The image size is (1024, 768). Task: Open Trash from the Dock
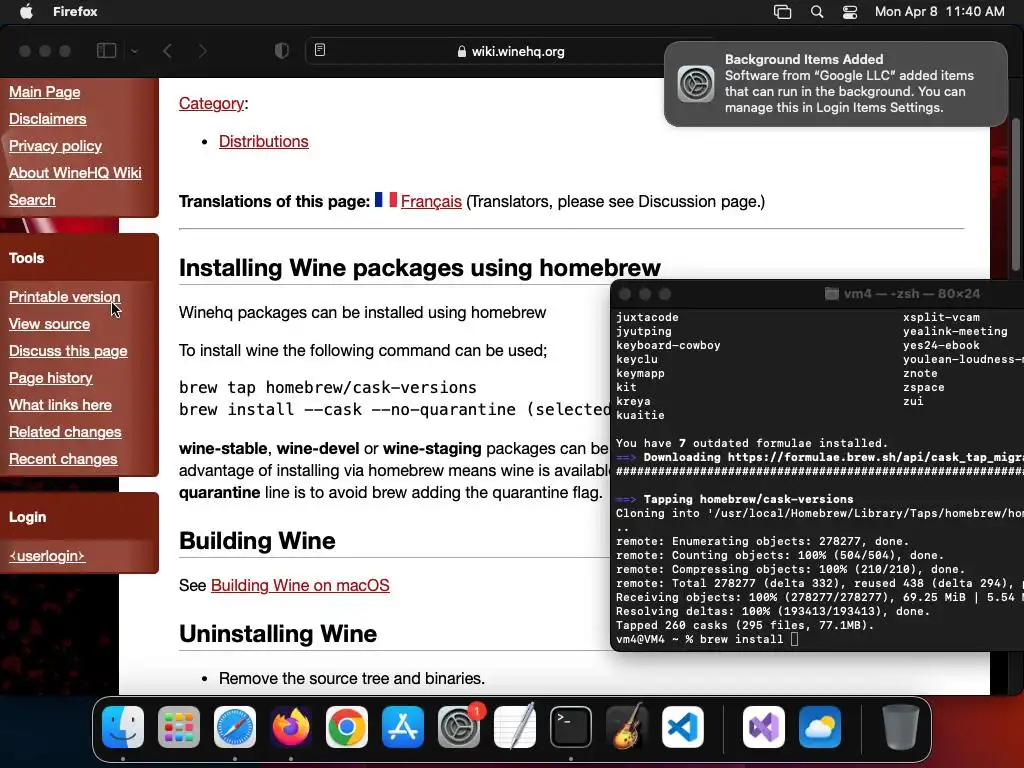[901, 727]
